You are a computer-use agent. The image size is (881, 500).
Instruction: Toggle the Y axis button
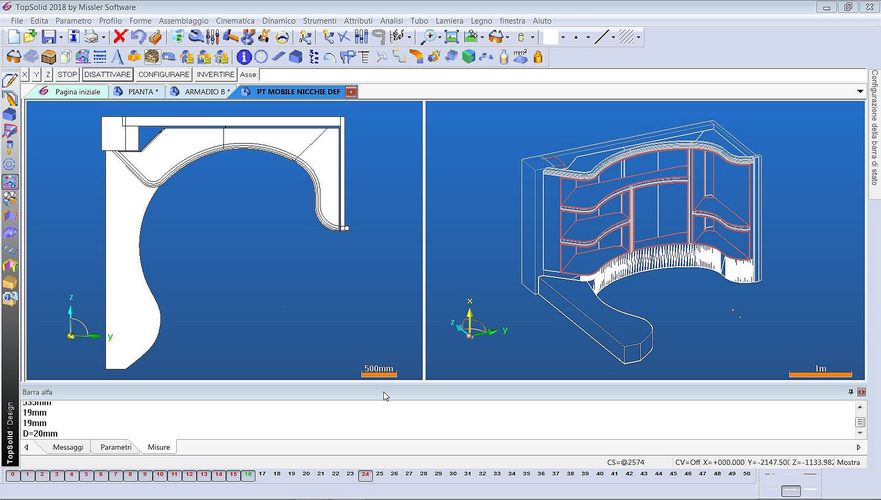coord(37,74)
